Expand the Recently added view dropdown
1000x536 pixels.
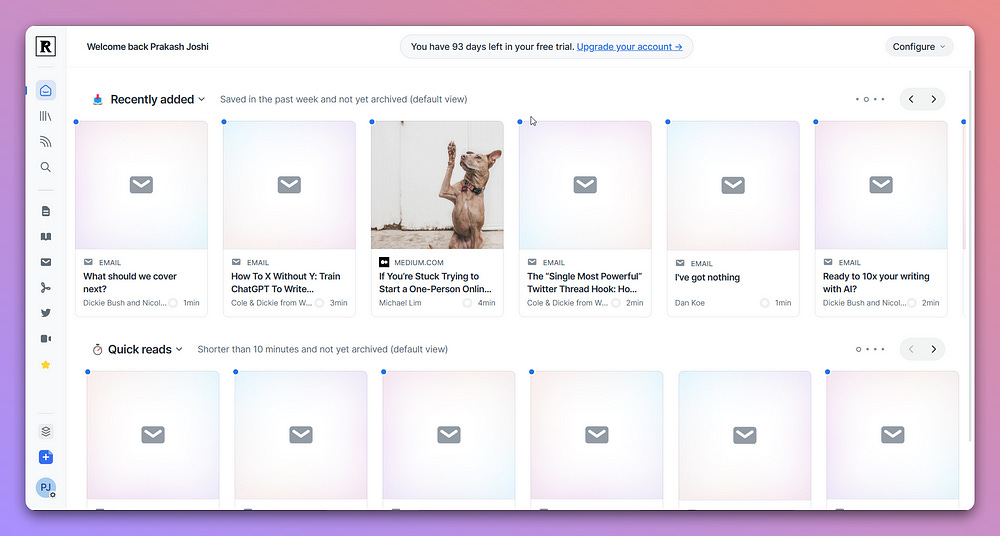202,99
